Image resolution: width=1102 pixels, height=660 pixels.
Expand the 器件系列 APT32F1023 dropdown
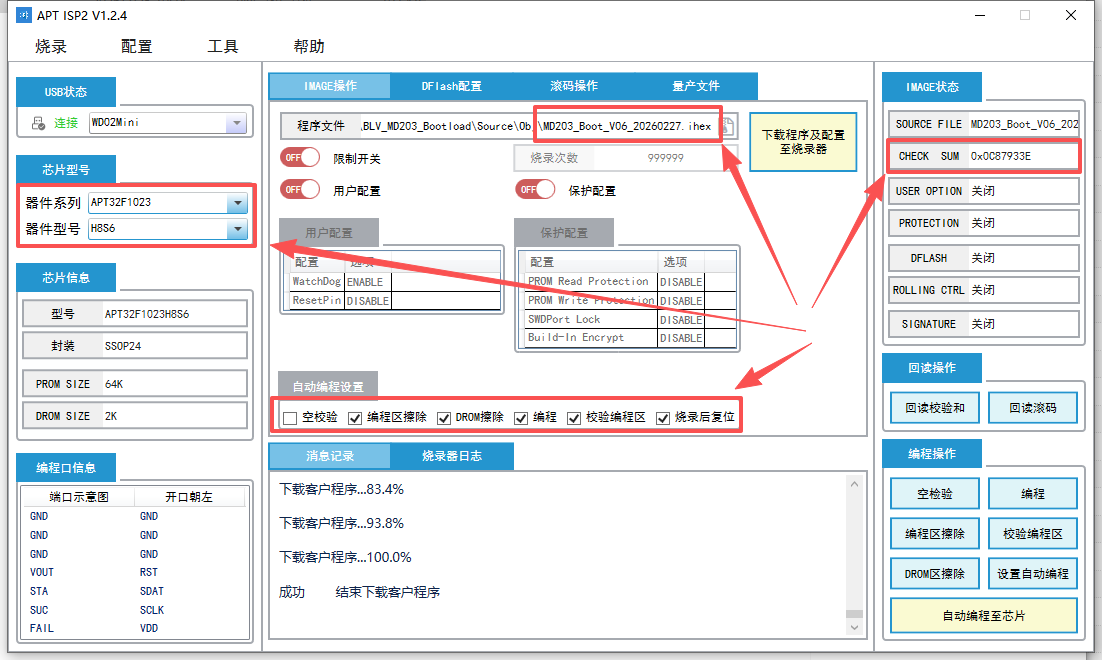coord(236,203)
